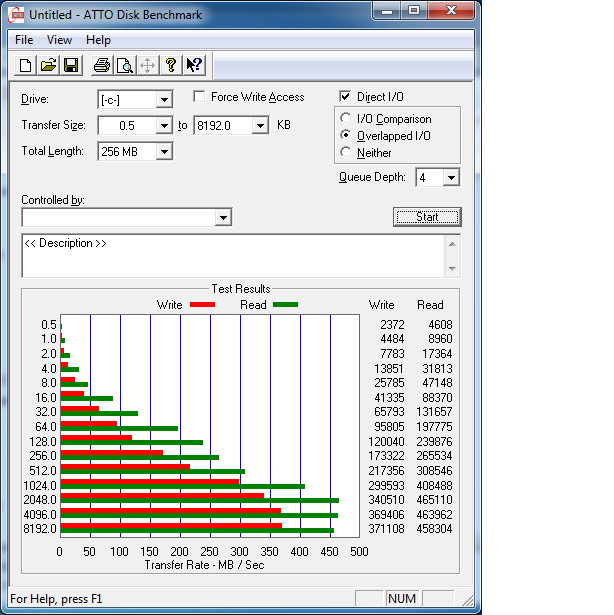
Task: Select the I/O Comparison radio button
Action: click(x=346, y=118)
